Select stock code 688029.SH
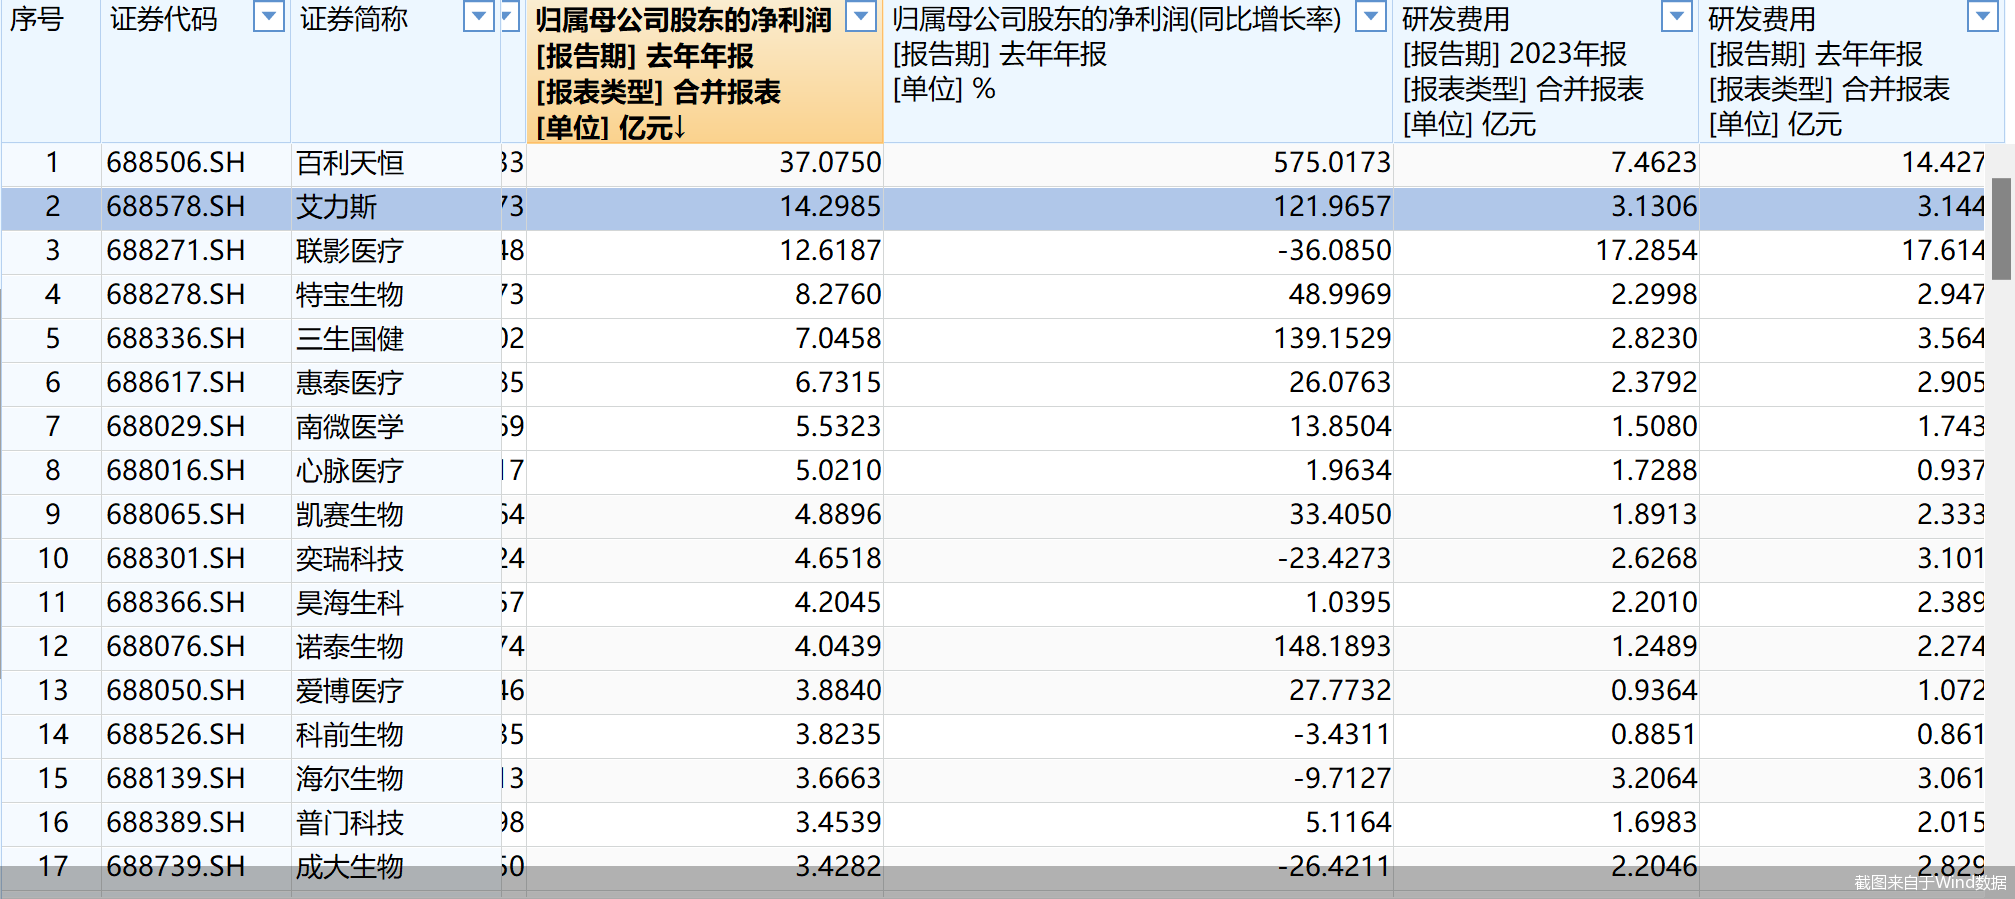Viewport: 2015px width, 899px height. click(176, 427)
